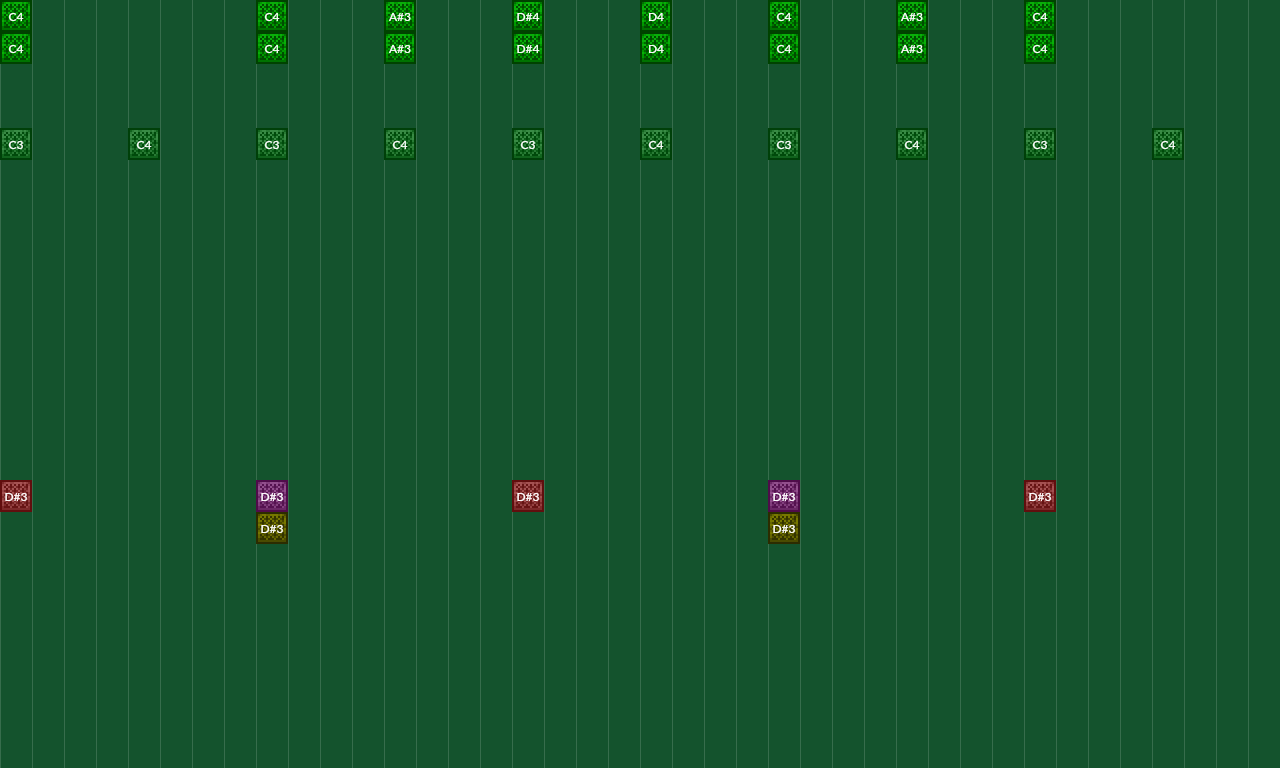Screen dimensions: 1280x768
Task: Select the top-row D4 note block
Action: point(655,16)
